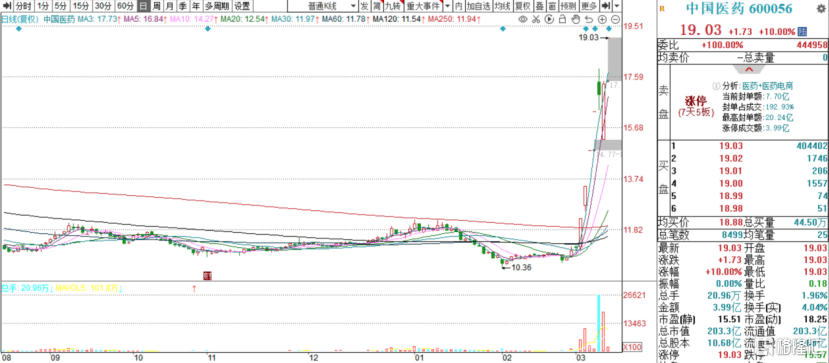Select the hand pan tool
Image resolution: width=829 pixels, height=363 pixels.
click(x=576, y=19)
